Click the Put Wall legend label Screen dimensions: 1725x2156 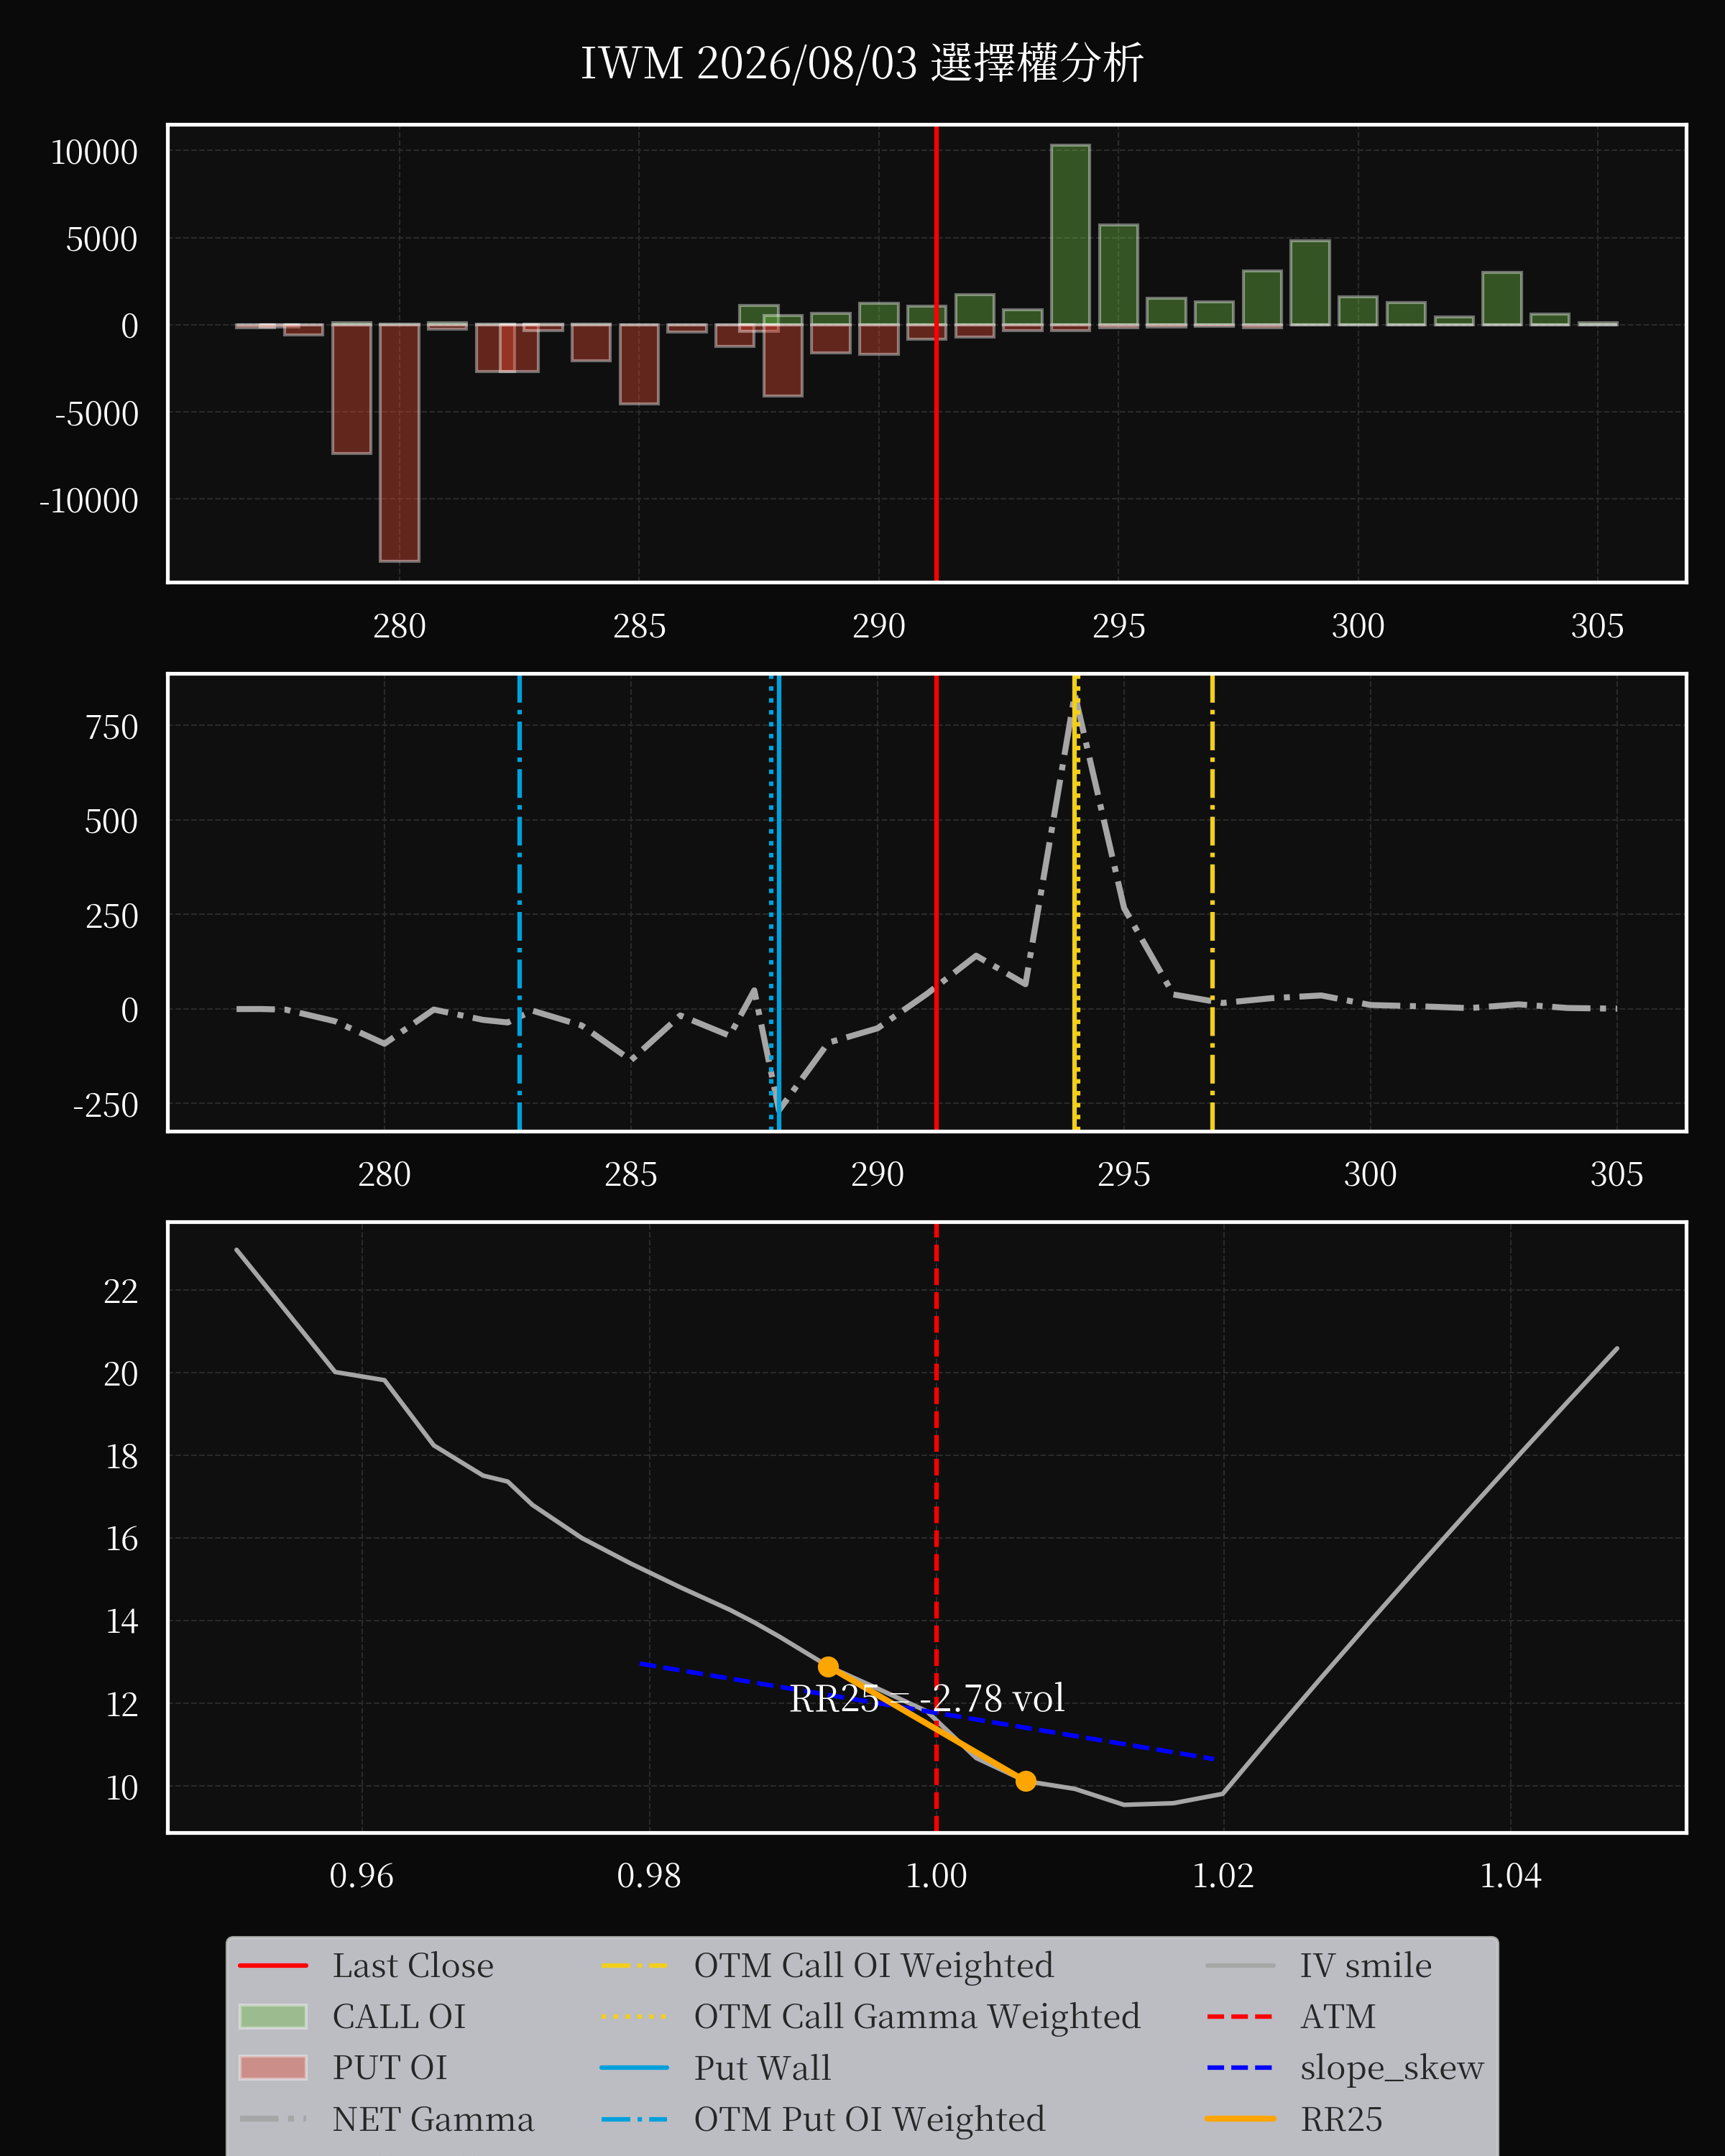coord(762,2067)
